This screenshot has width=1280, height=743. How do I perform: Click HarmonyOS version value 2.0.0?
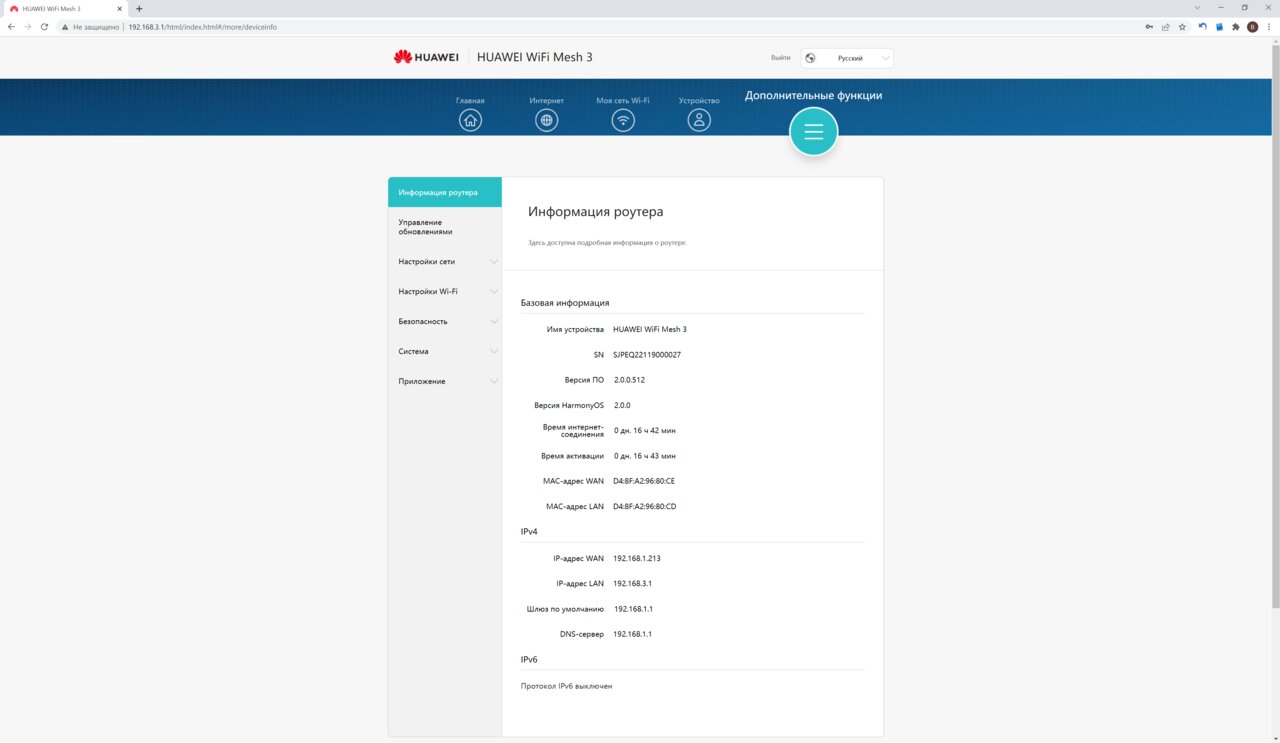[x=622, y=406]
